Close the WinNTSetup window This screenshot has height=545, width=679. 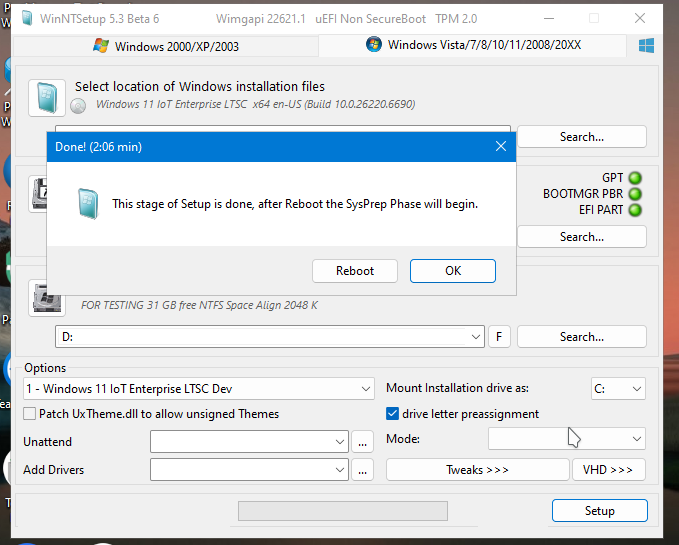pos(640,19)
